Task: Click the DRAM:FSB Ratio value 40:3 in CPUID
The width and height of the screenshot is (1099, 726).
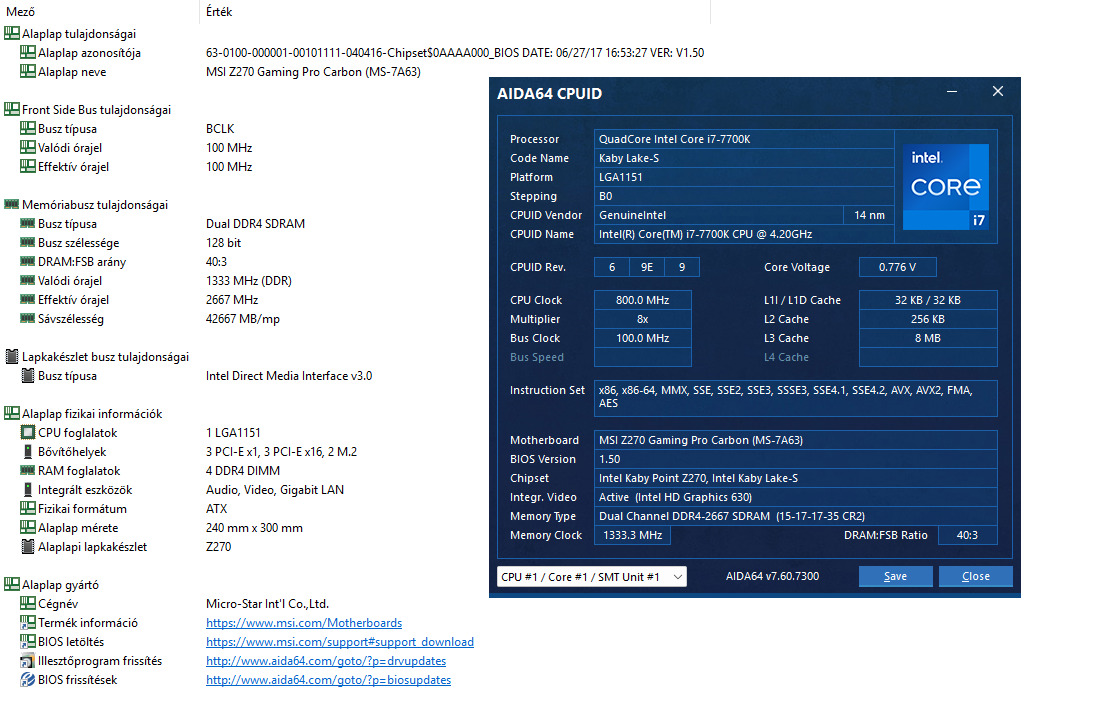Action: click(967, 535)
